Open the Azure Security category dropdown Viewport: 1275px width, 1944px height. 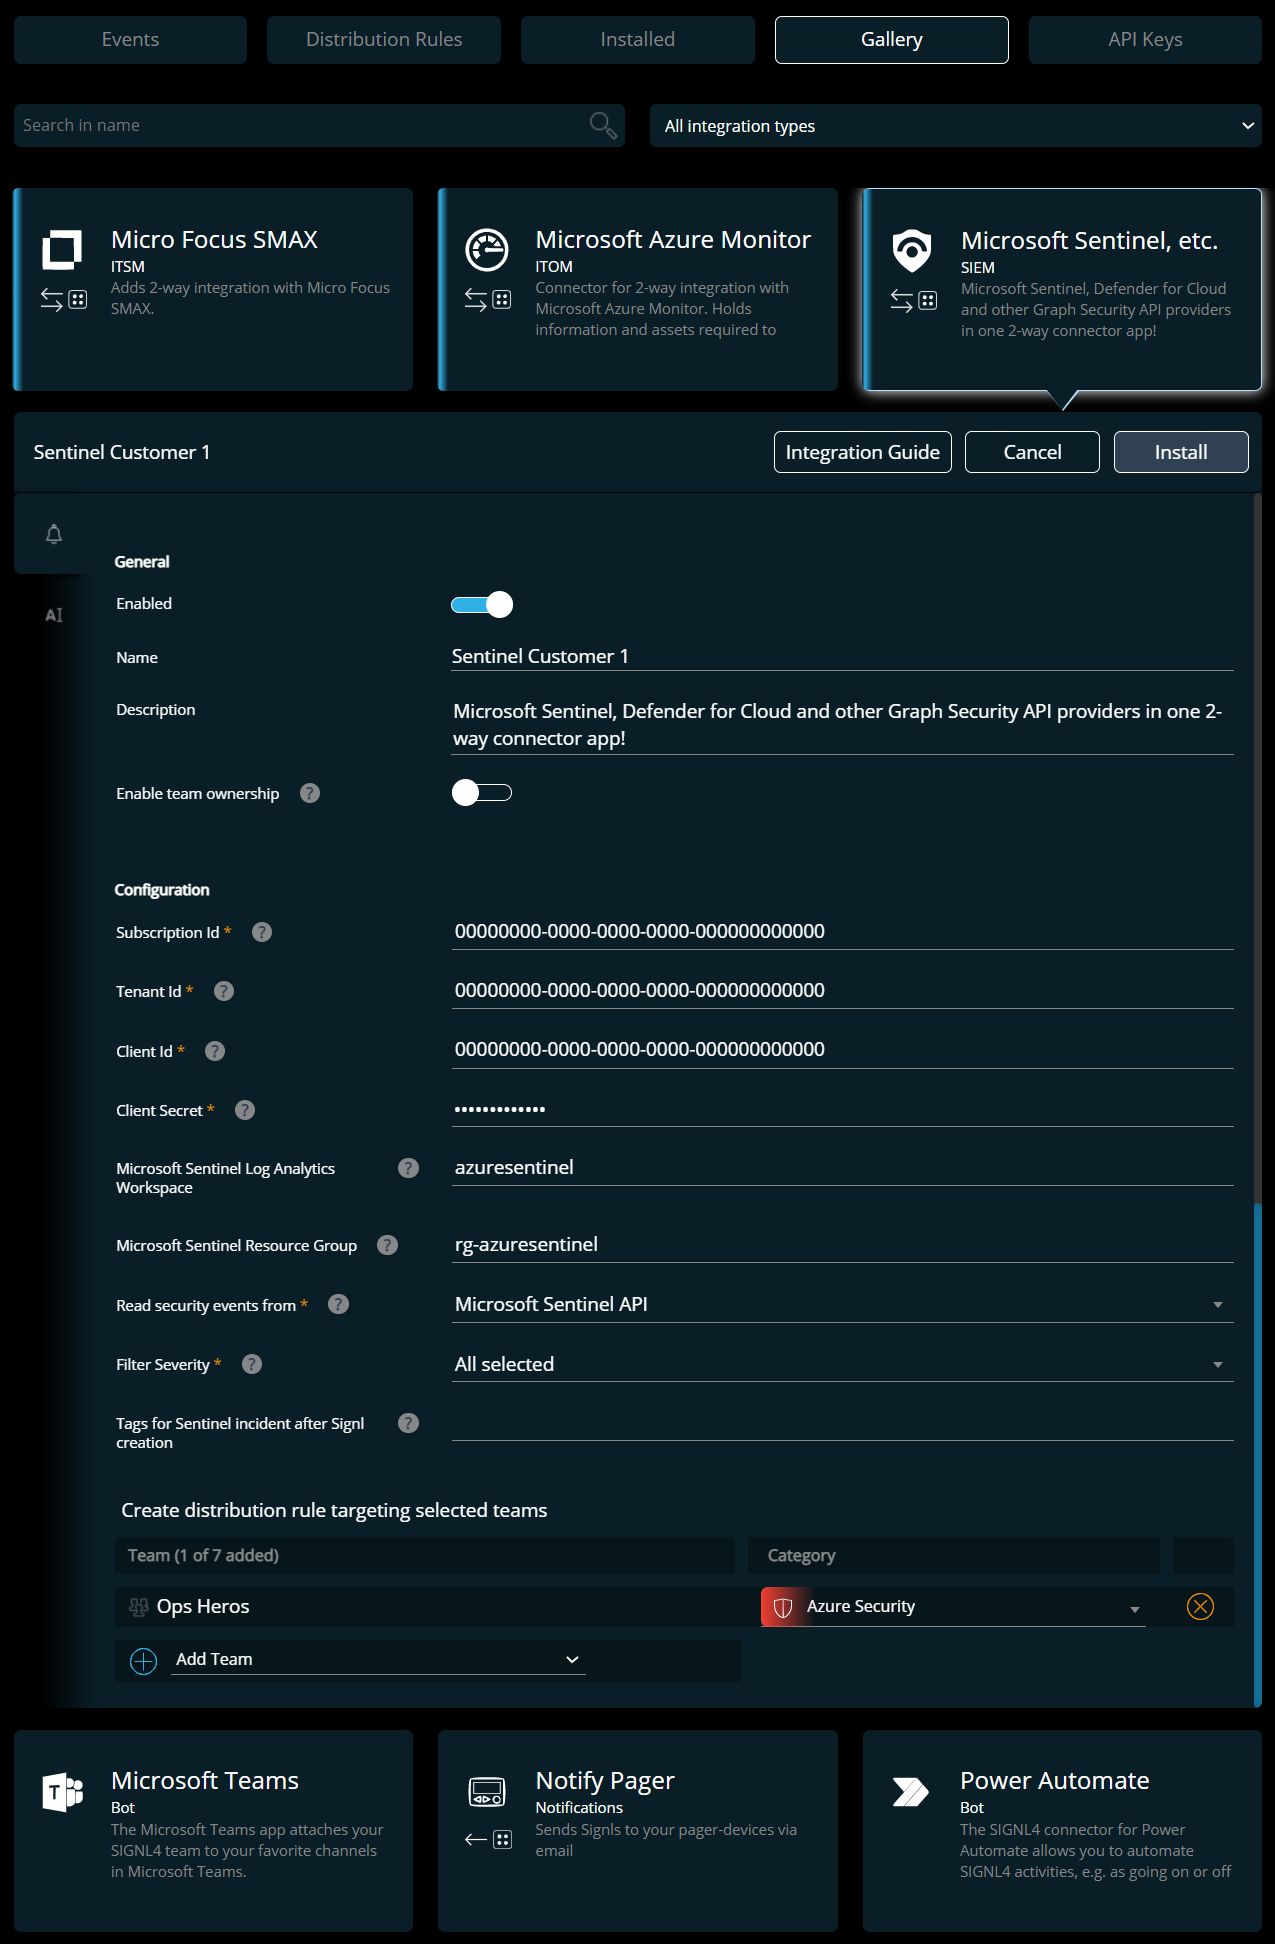click(x=953, y=1607)
